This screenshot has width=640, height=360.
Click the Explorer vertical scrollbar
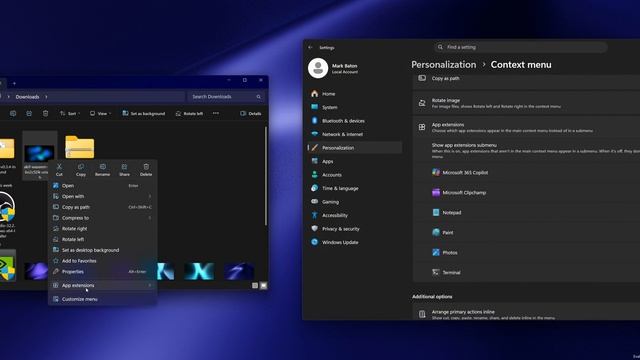266,176
